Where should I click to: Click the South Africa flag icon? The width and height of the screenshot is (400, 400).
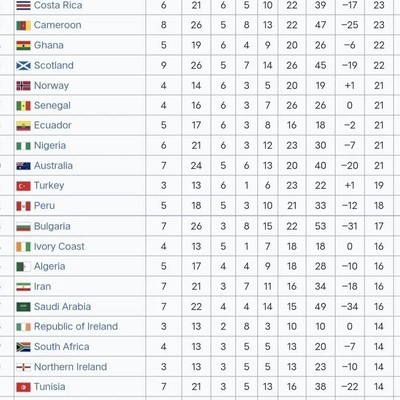point(23,347)
